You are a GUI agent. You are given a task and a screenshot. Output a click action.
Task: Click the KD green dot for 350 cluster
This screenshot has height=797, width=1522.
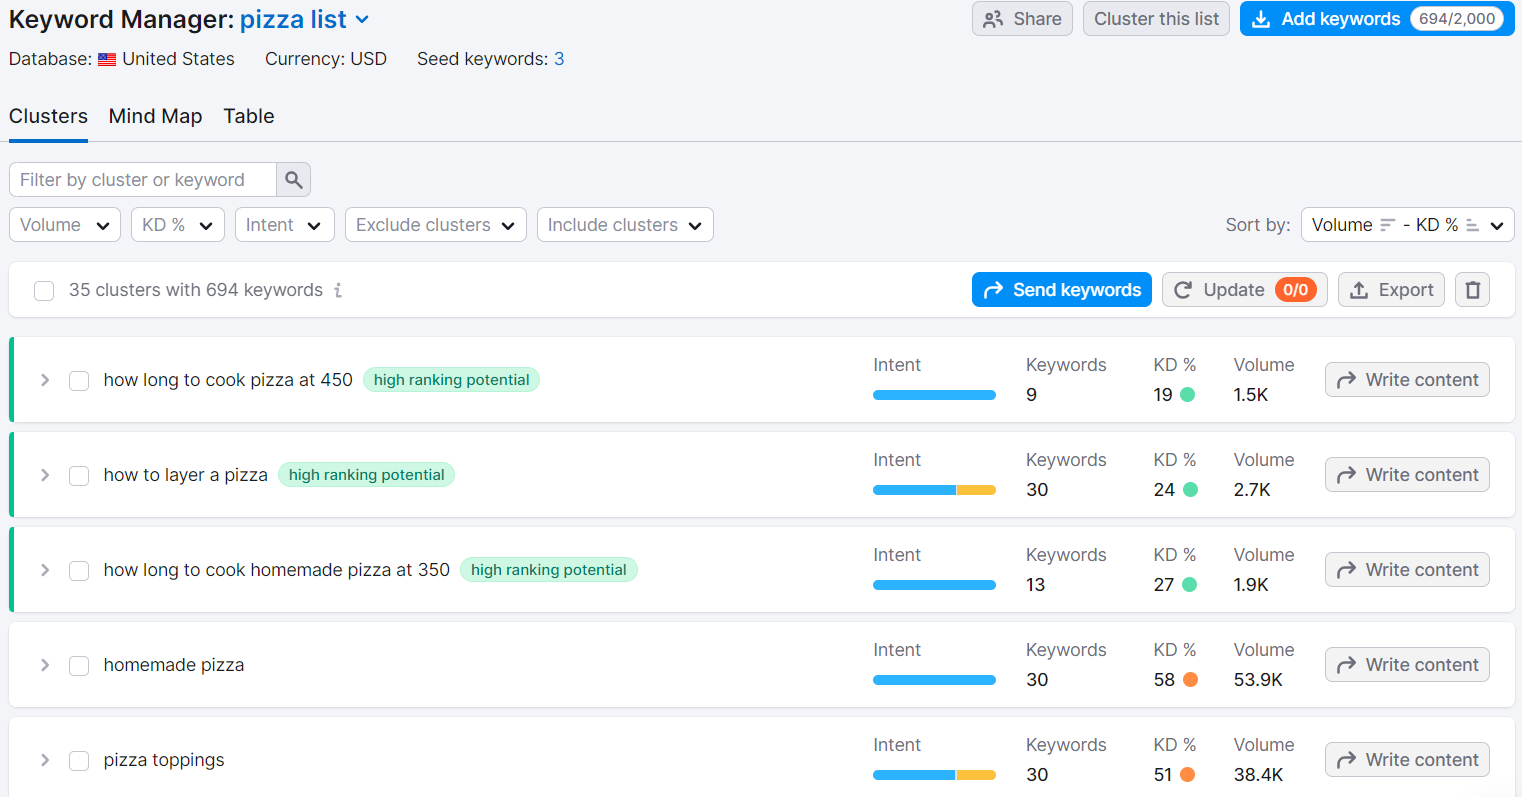pyautogui.click(x=1189, y=584)
